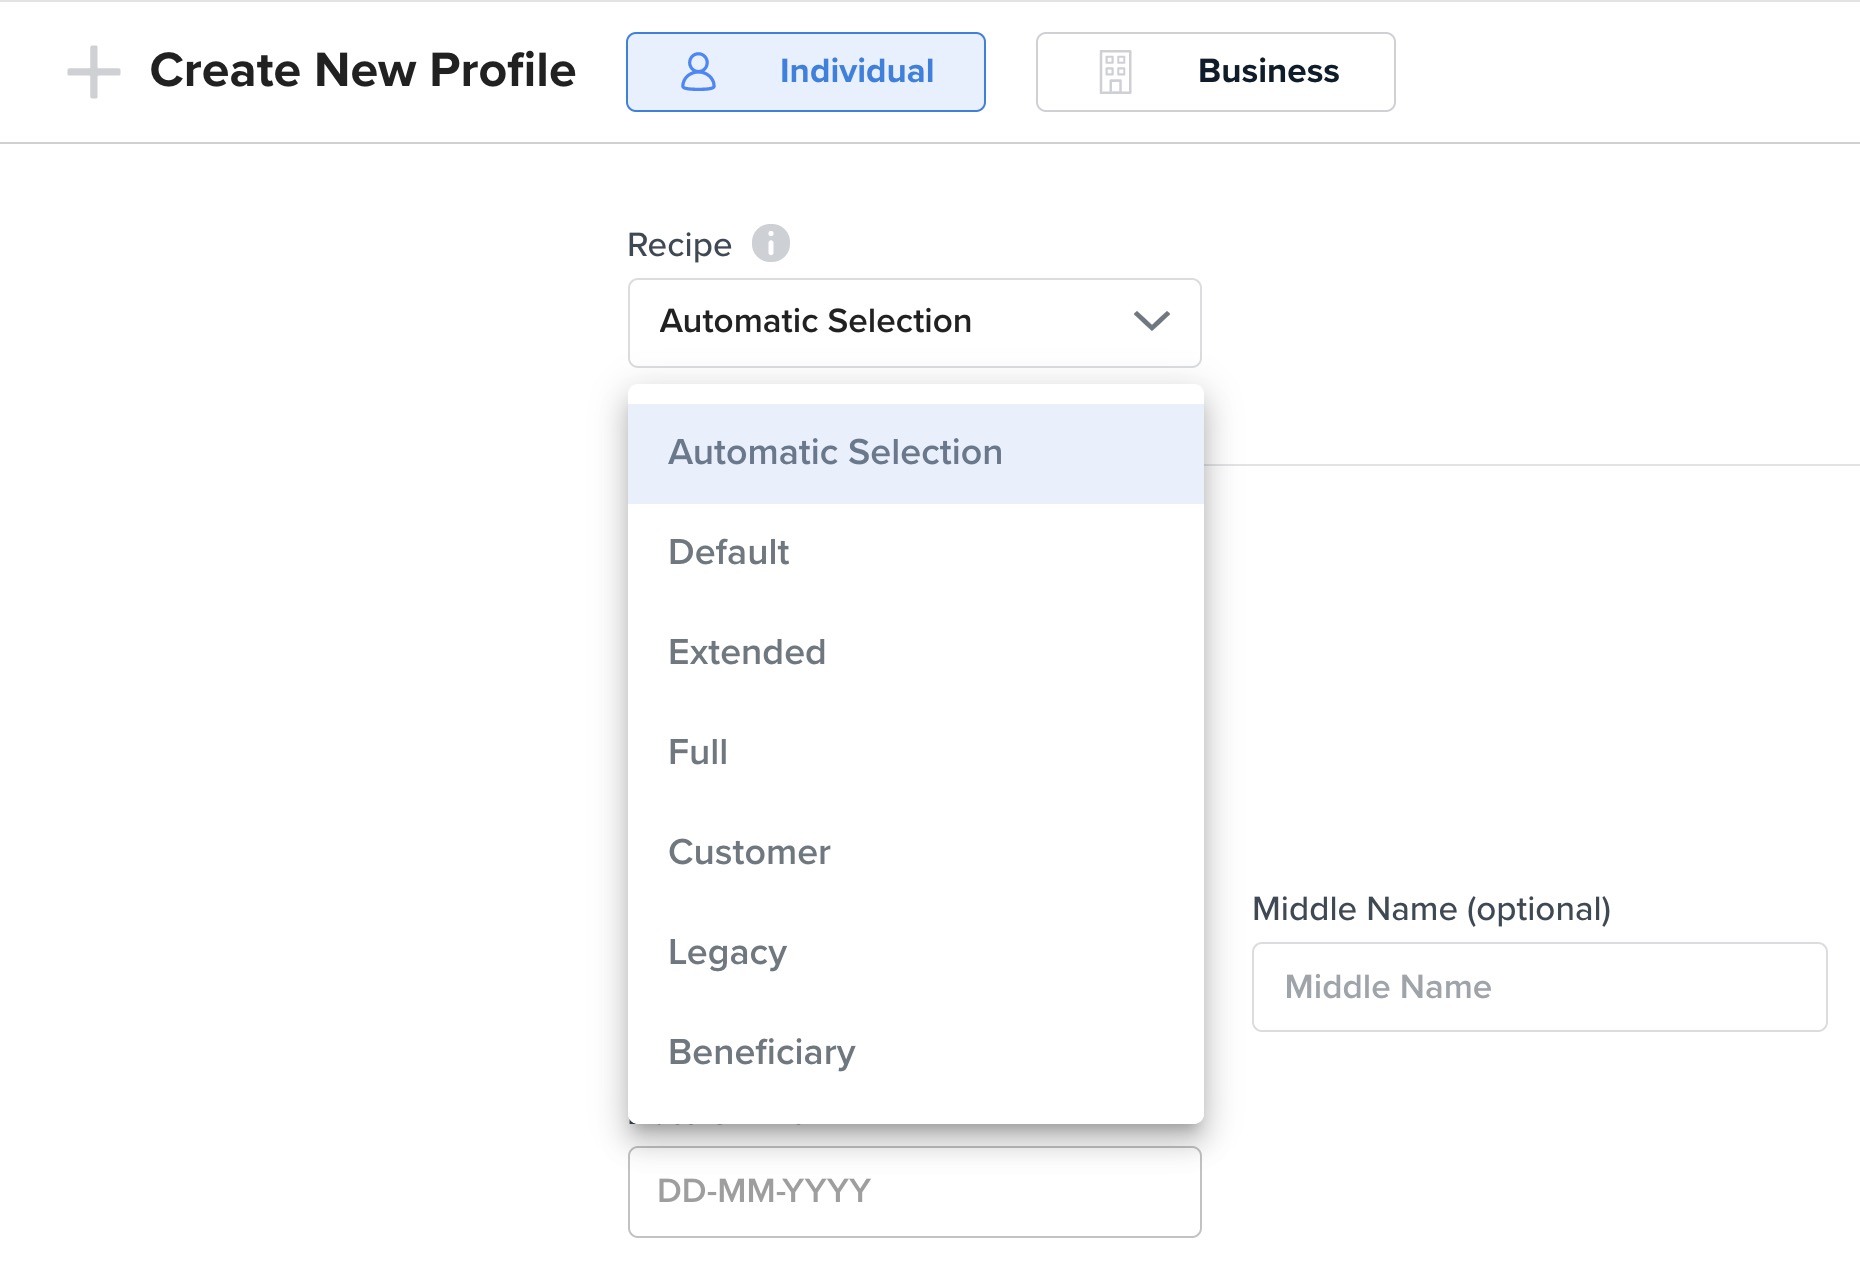Image resolution: width=1860 pixels, height=1266 pixels.
Task: Click the info icon next to Recipe
Action: point(770,243)
